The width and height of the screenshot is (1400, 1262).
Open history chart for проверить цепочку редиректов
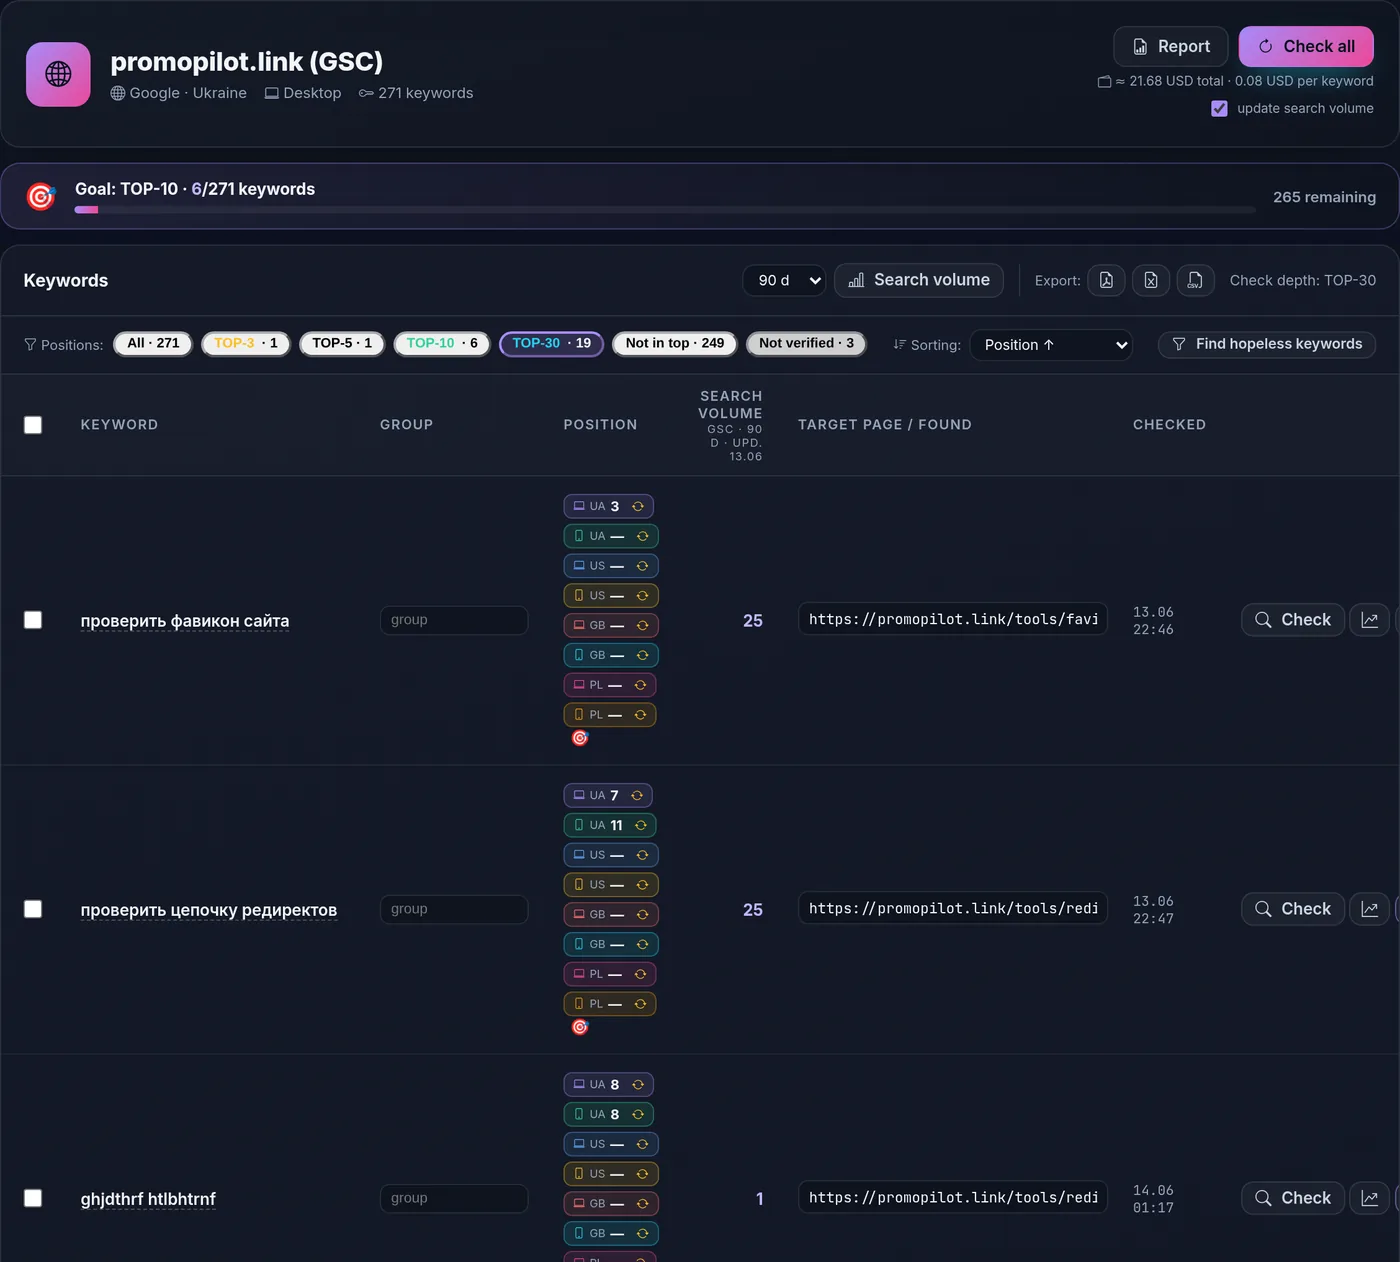(1370, 909)
